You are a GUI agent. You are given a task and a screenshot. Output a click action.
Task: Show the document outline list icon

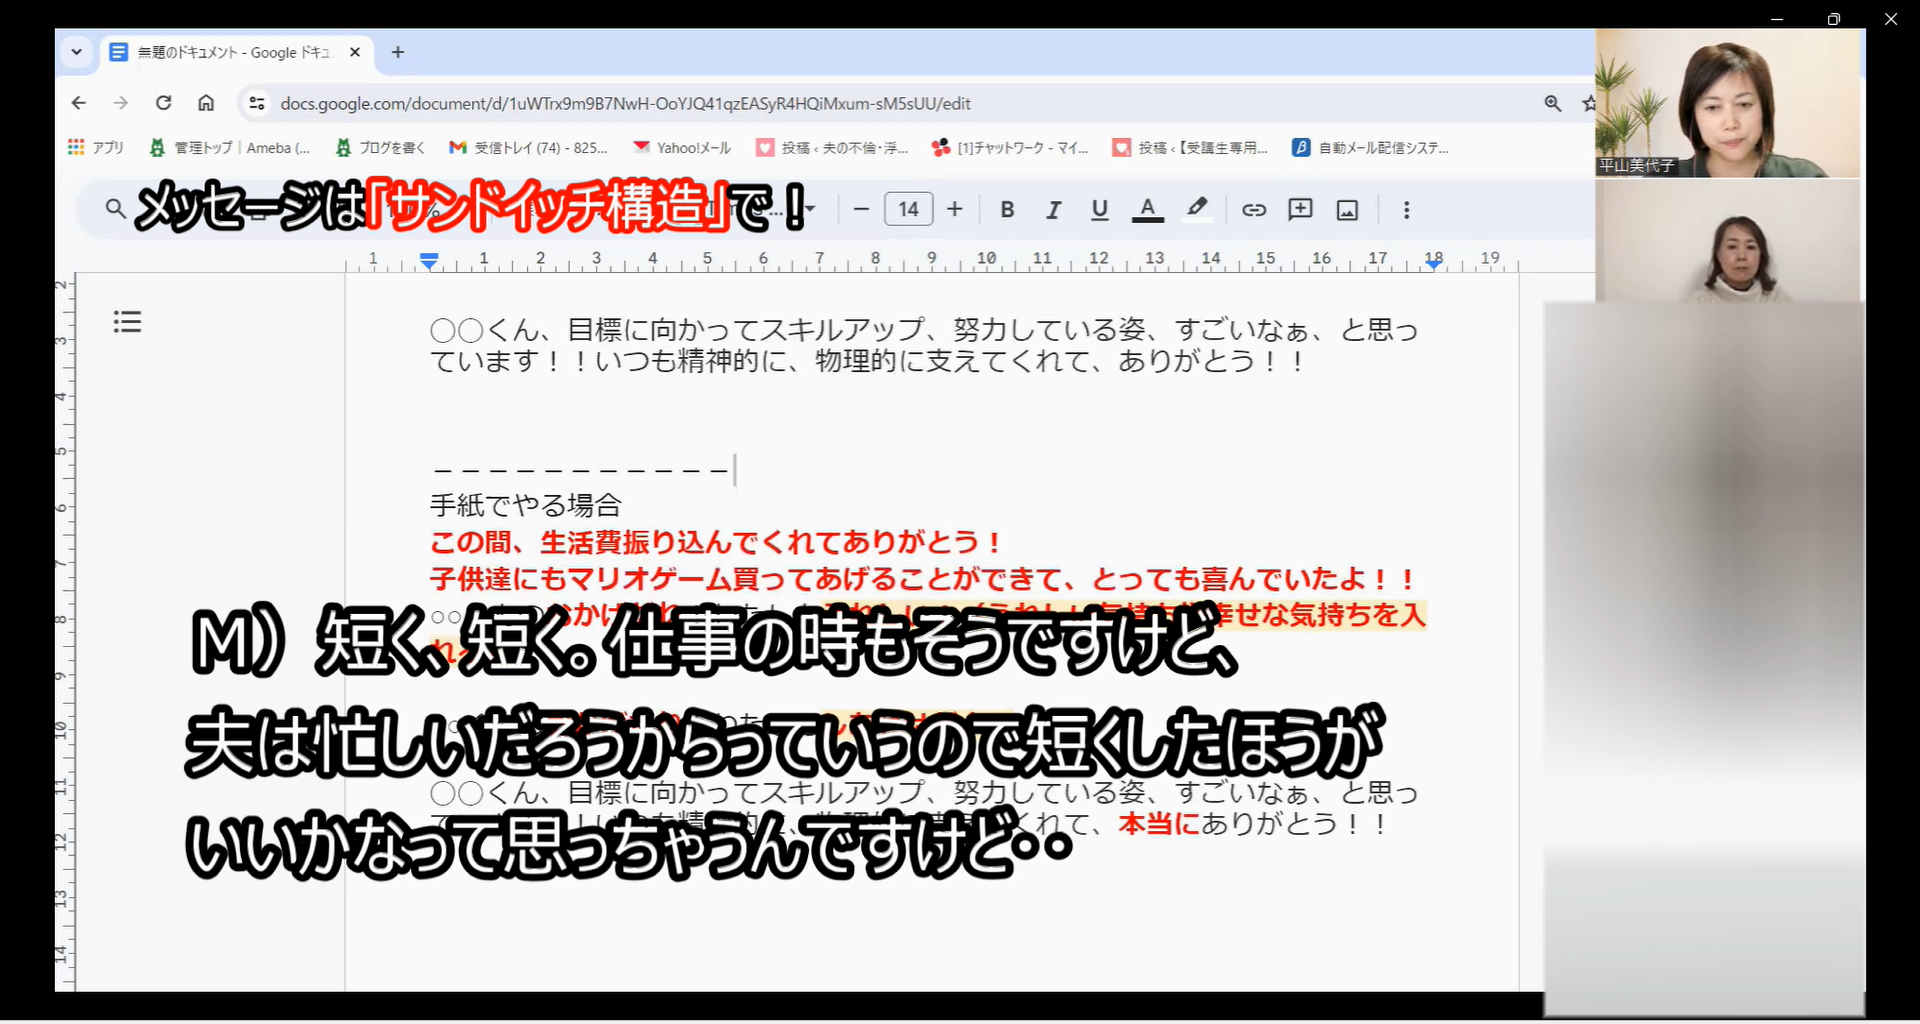coord(127,322)
